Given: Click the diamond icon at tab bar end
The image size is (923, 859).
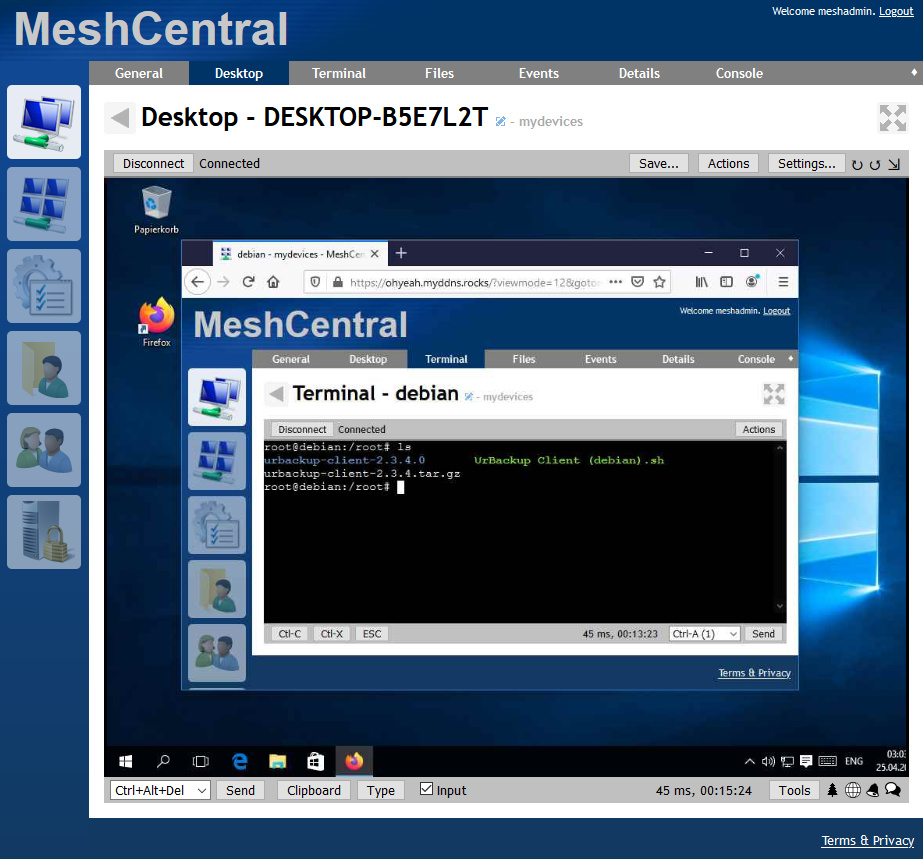Looking at the screenshot, I should (x=914, y=72).
